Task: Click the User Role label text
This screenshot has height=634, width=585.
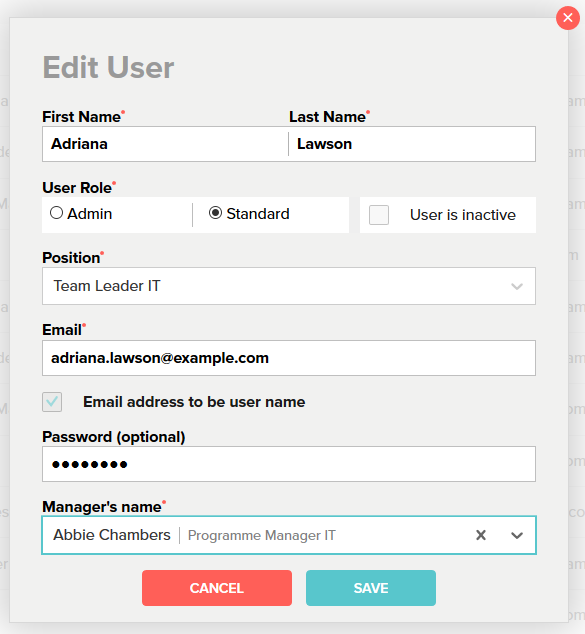Action: pyautogui.click(x=77, y=188)
